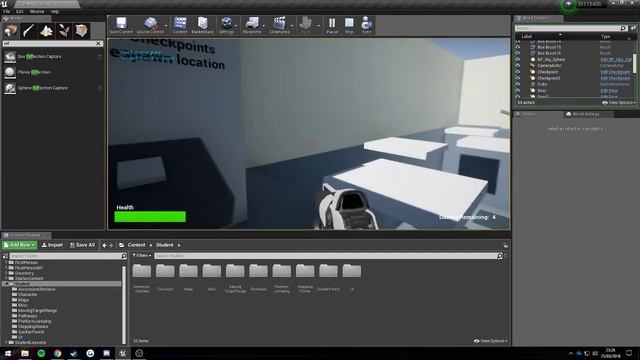Open Add New dropdown in Content Browser

point(19,245)
